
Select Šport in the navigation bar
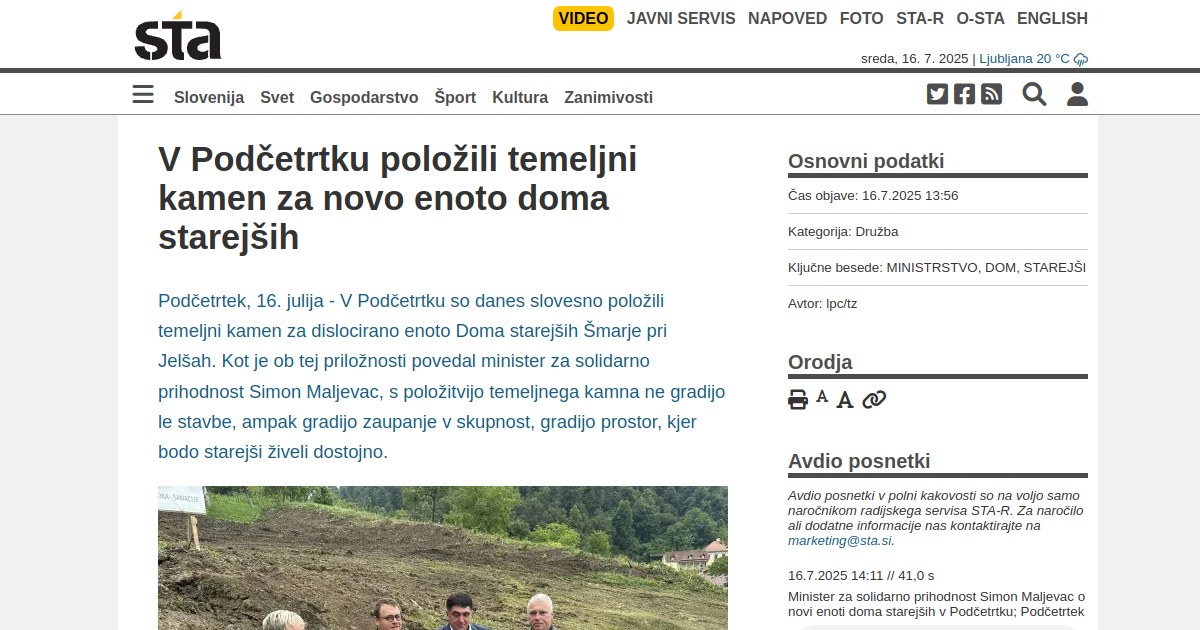[x=455, y=97]
